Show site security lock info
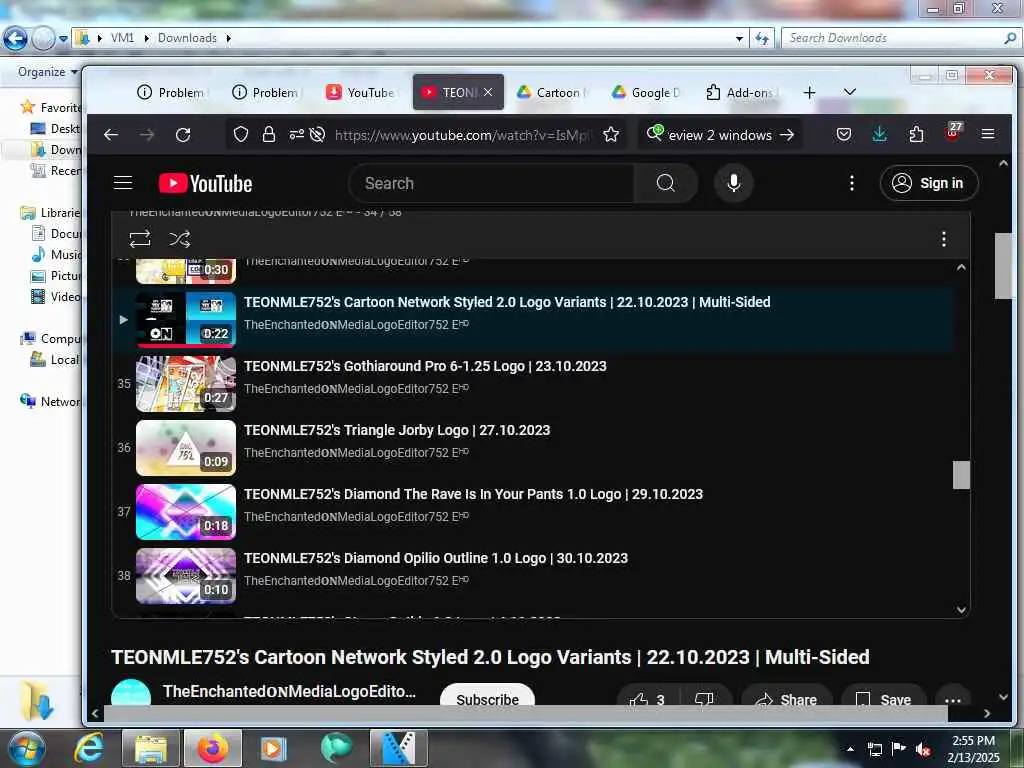The width and height of the screenshot is (1024, 768). point(268,135)
